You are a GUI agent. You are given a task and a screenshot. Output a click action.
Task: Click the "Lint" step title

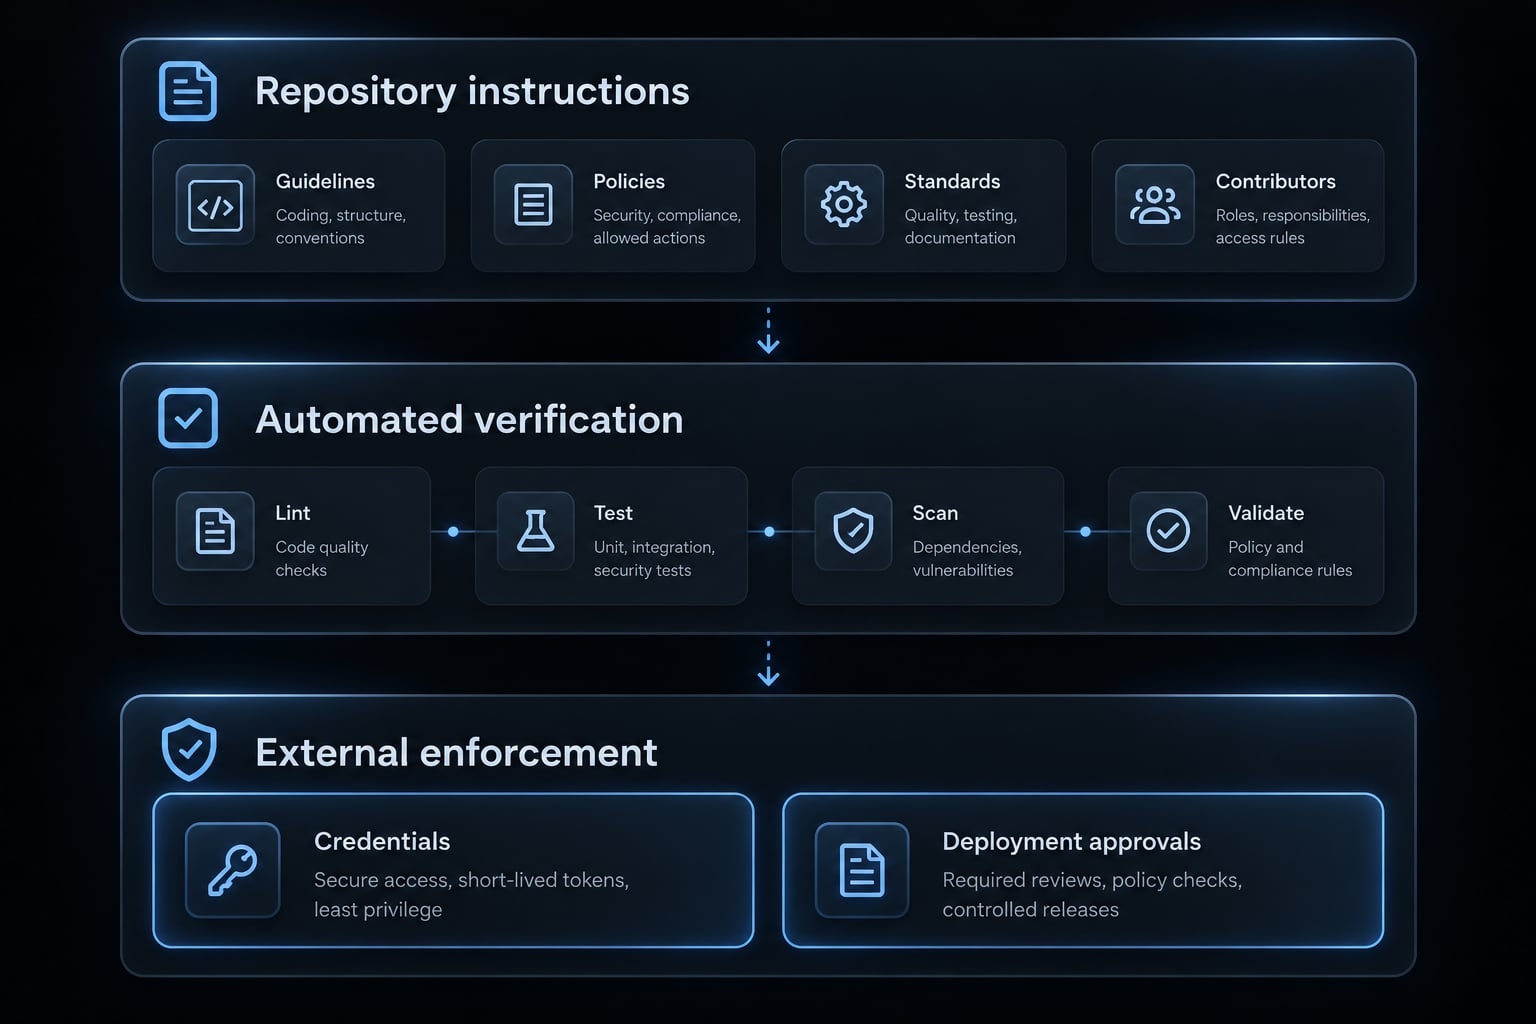(x=293, y=513)
